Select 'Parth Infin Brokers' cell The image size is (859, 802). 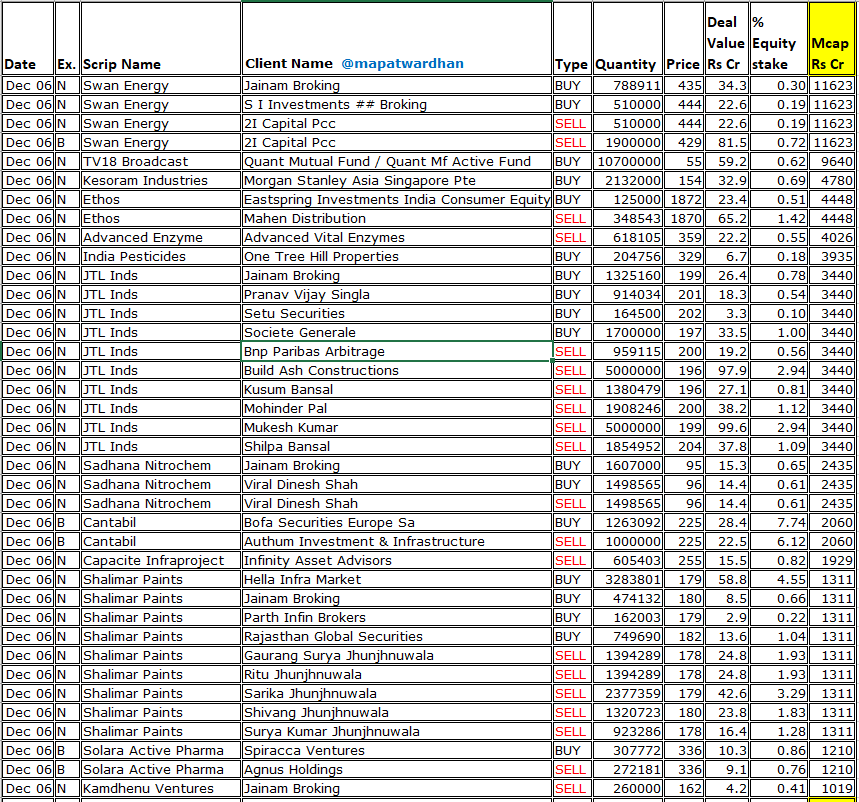[397, 617]
